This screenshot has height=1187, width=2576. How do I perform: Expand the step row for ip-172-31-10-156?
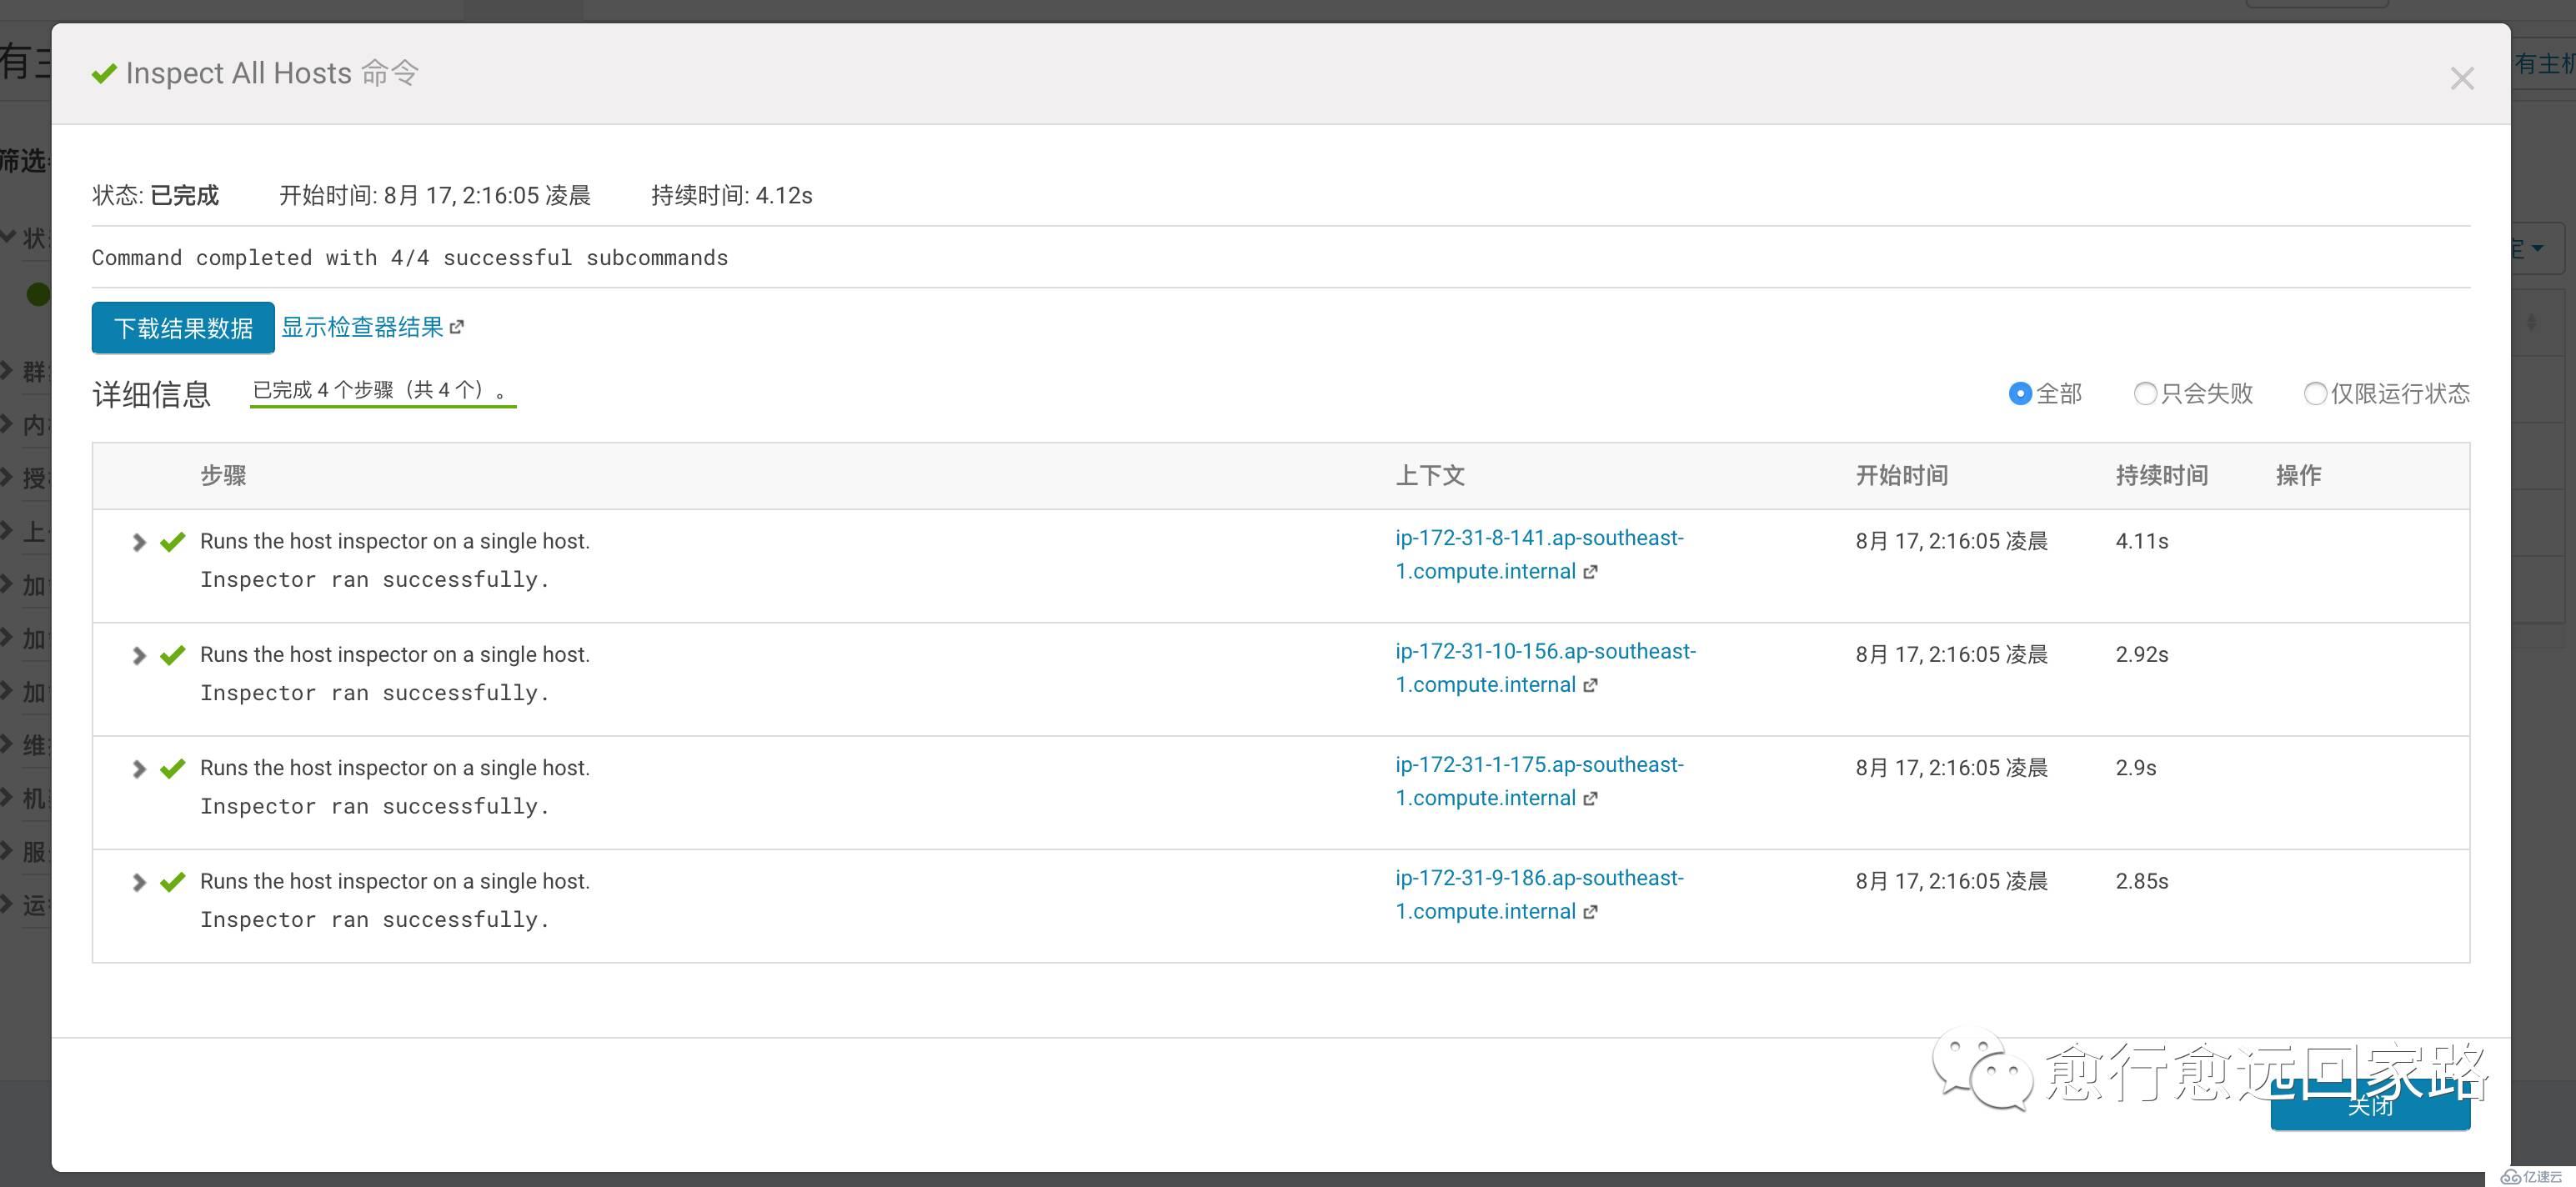pos(139,655)
